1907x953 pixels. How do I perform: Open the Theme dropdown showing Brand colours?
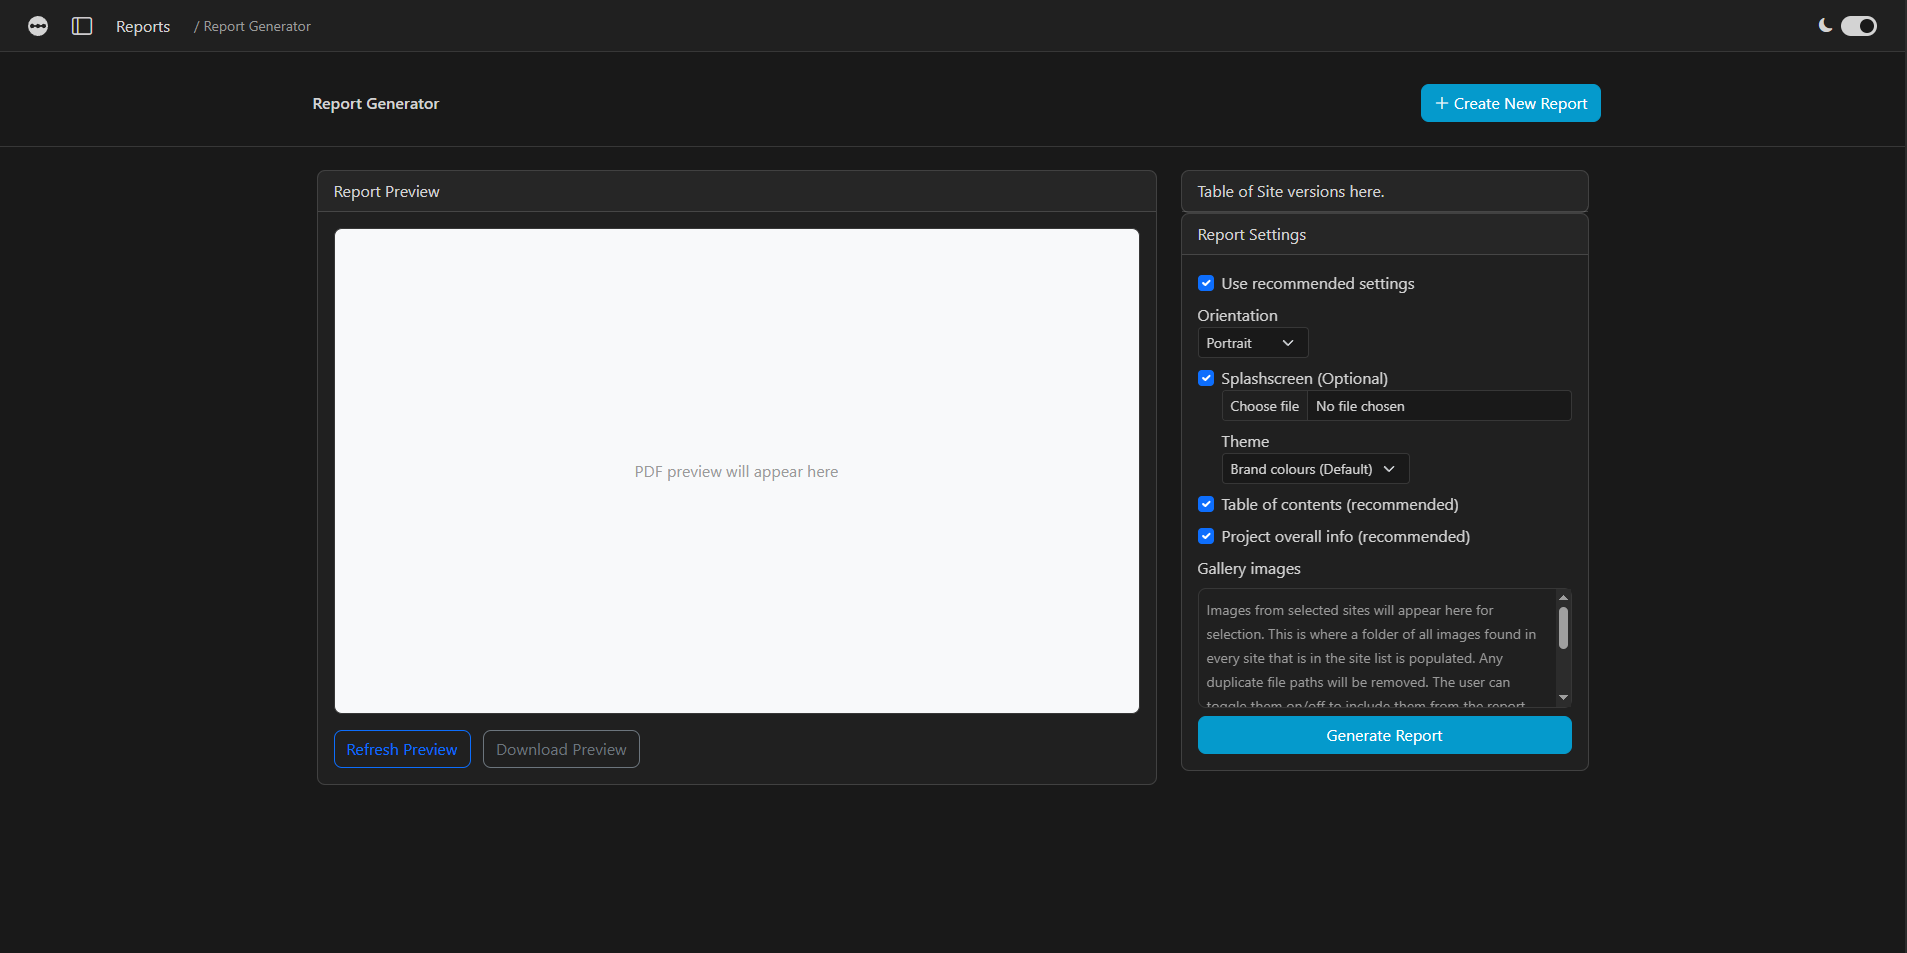coord(1314,468)
